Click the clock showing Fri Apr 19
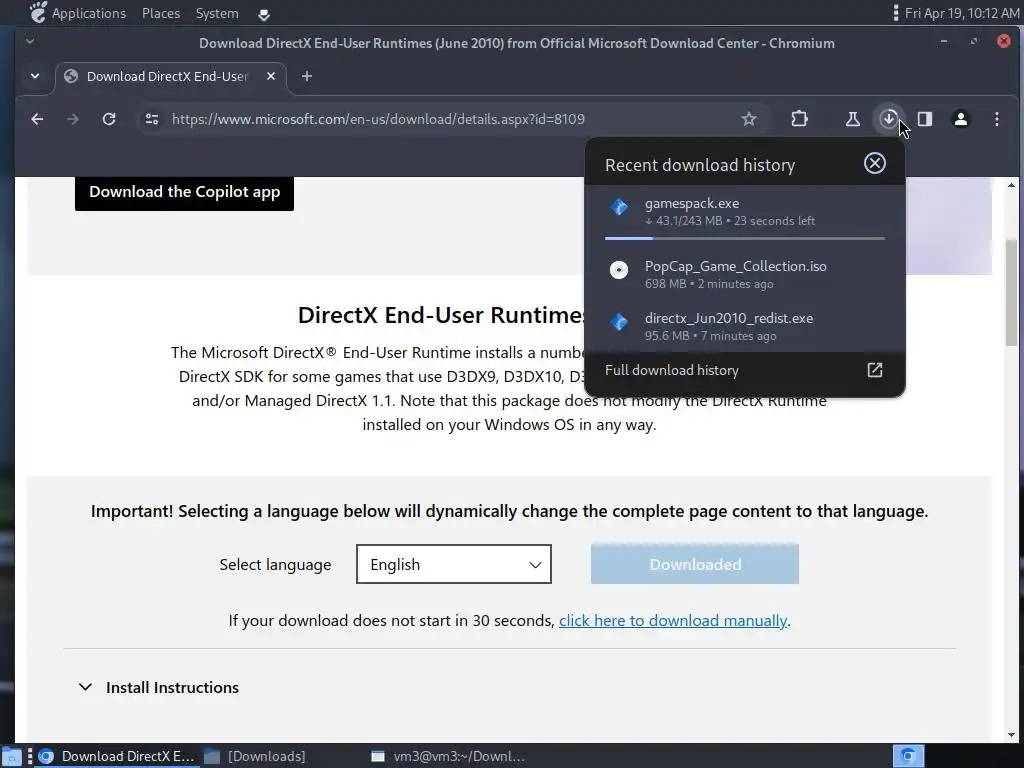This screenshot has width=1024, height=768. 961,13
